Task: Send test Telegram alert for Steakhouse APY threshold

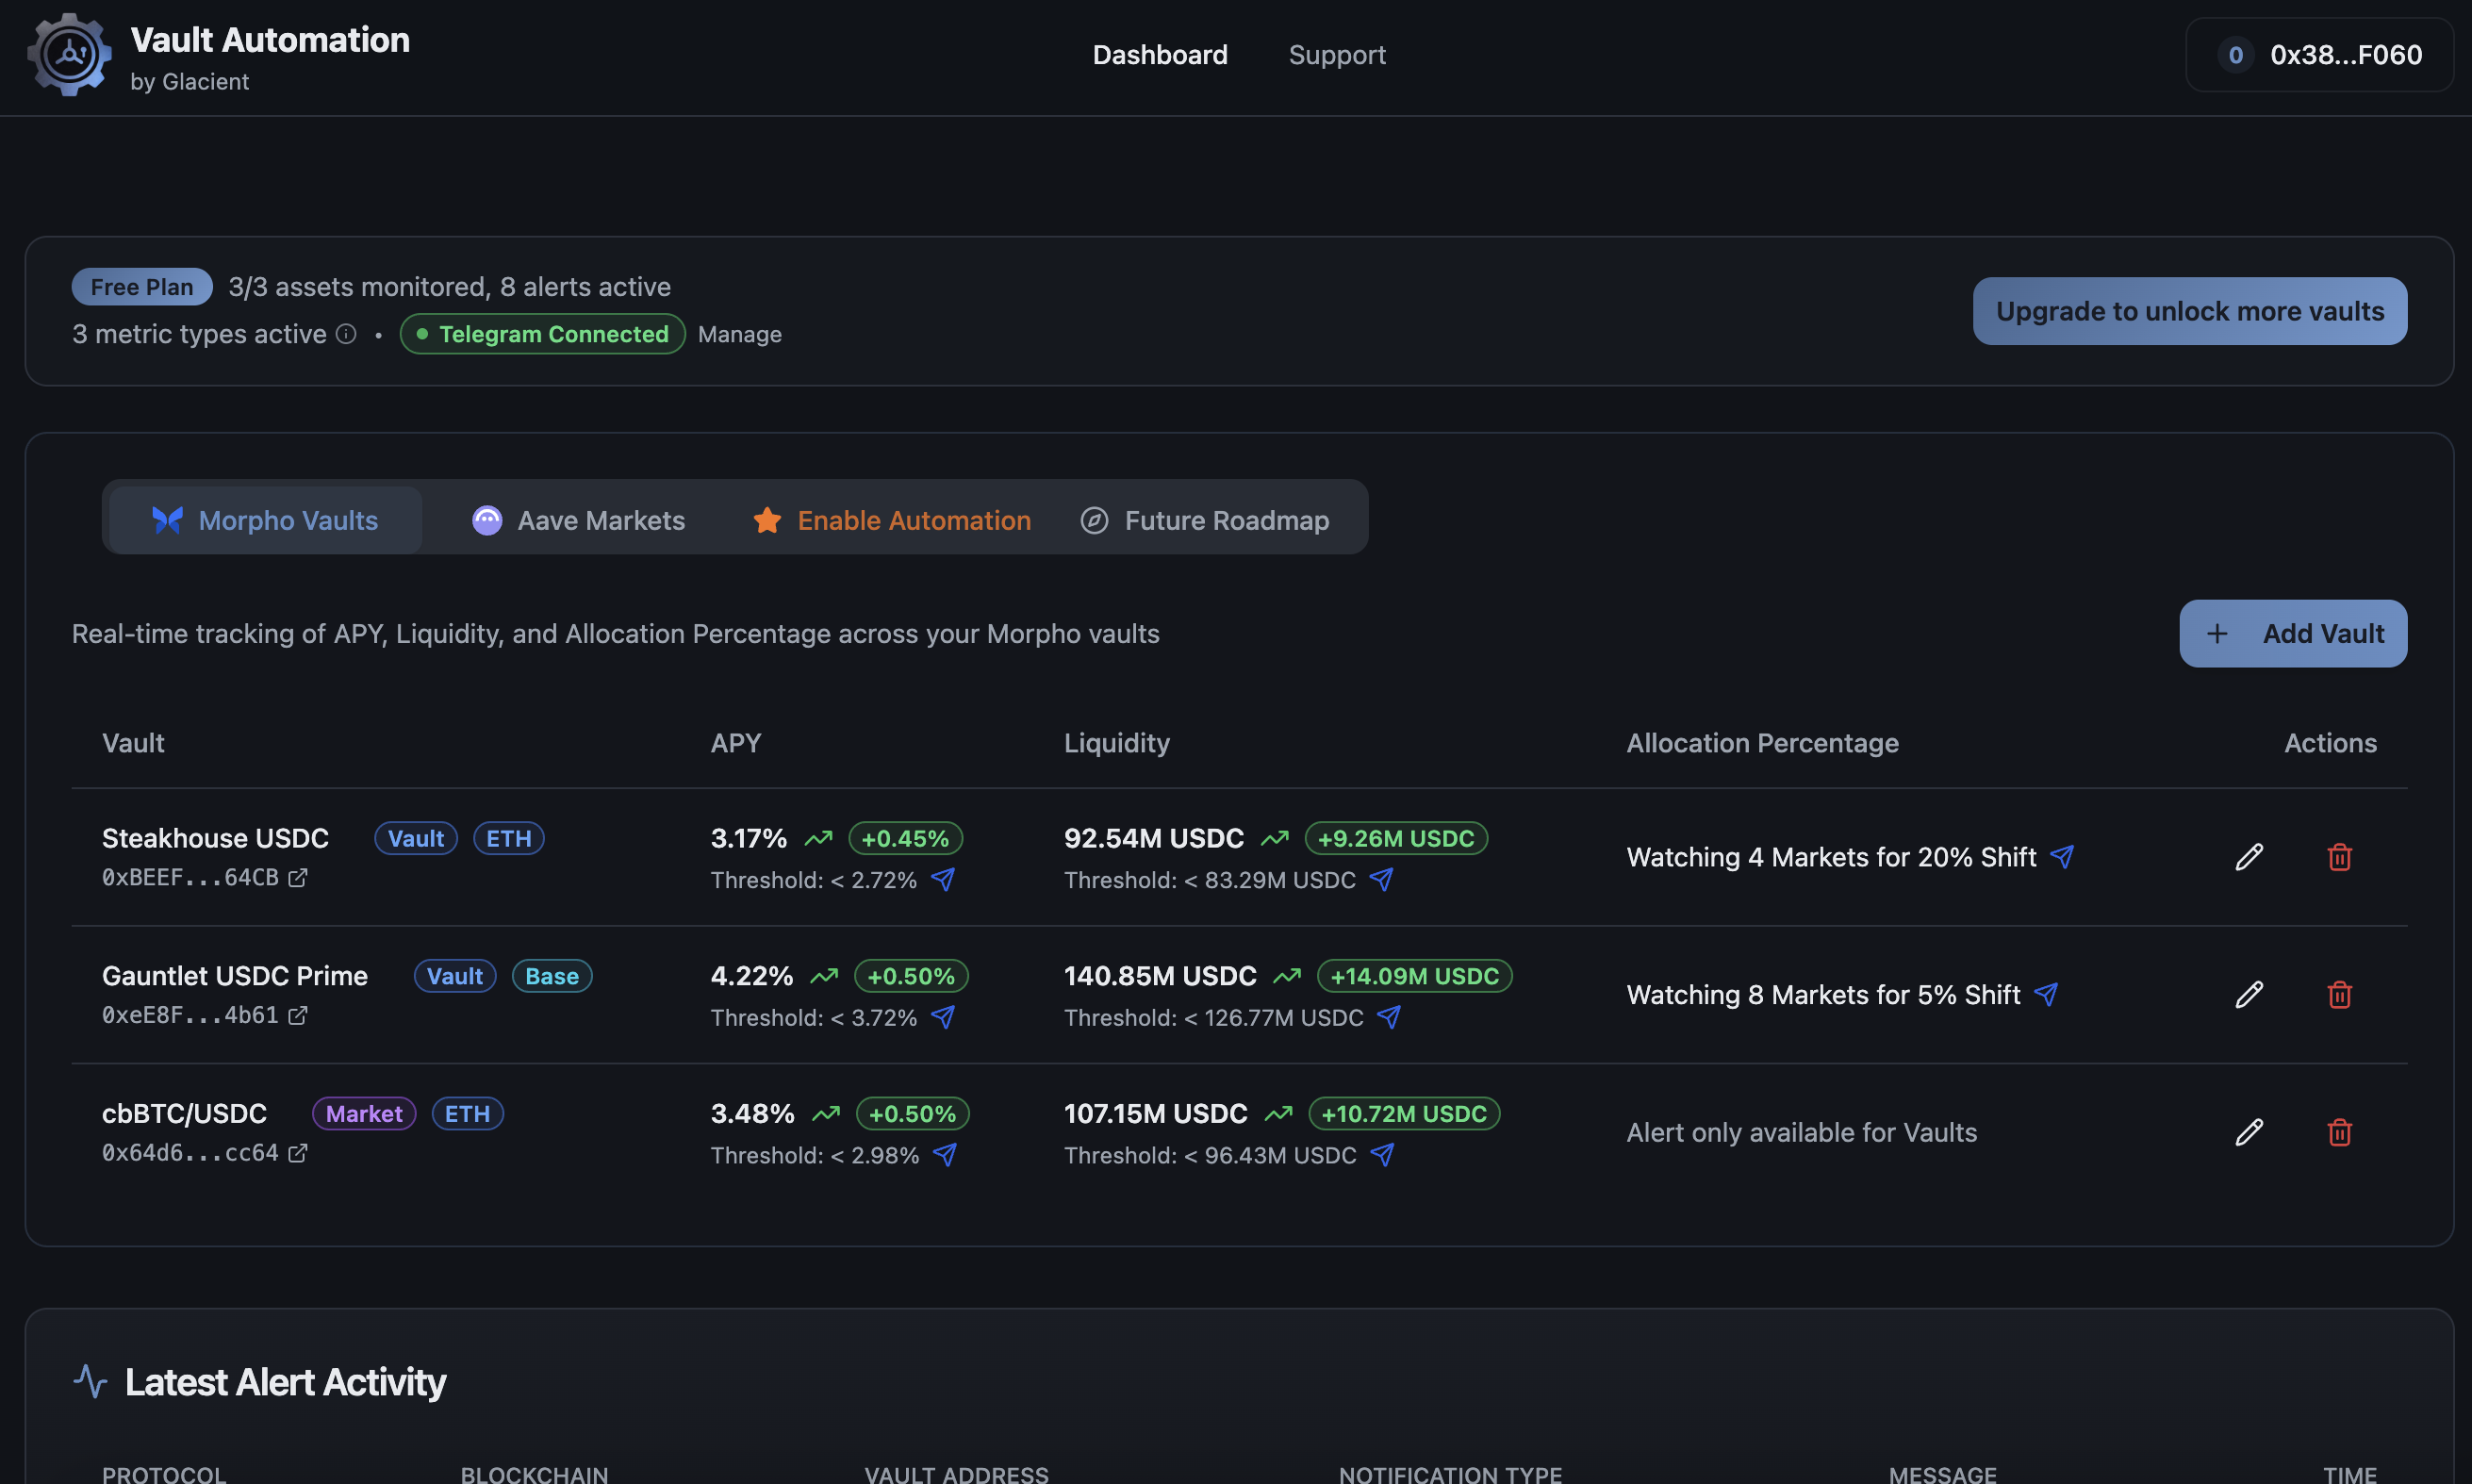Action: [x=944, y=880]
